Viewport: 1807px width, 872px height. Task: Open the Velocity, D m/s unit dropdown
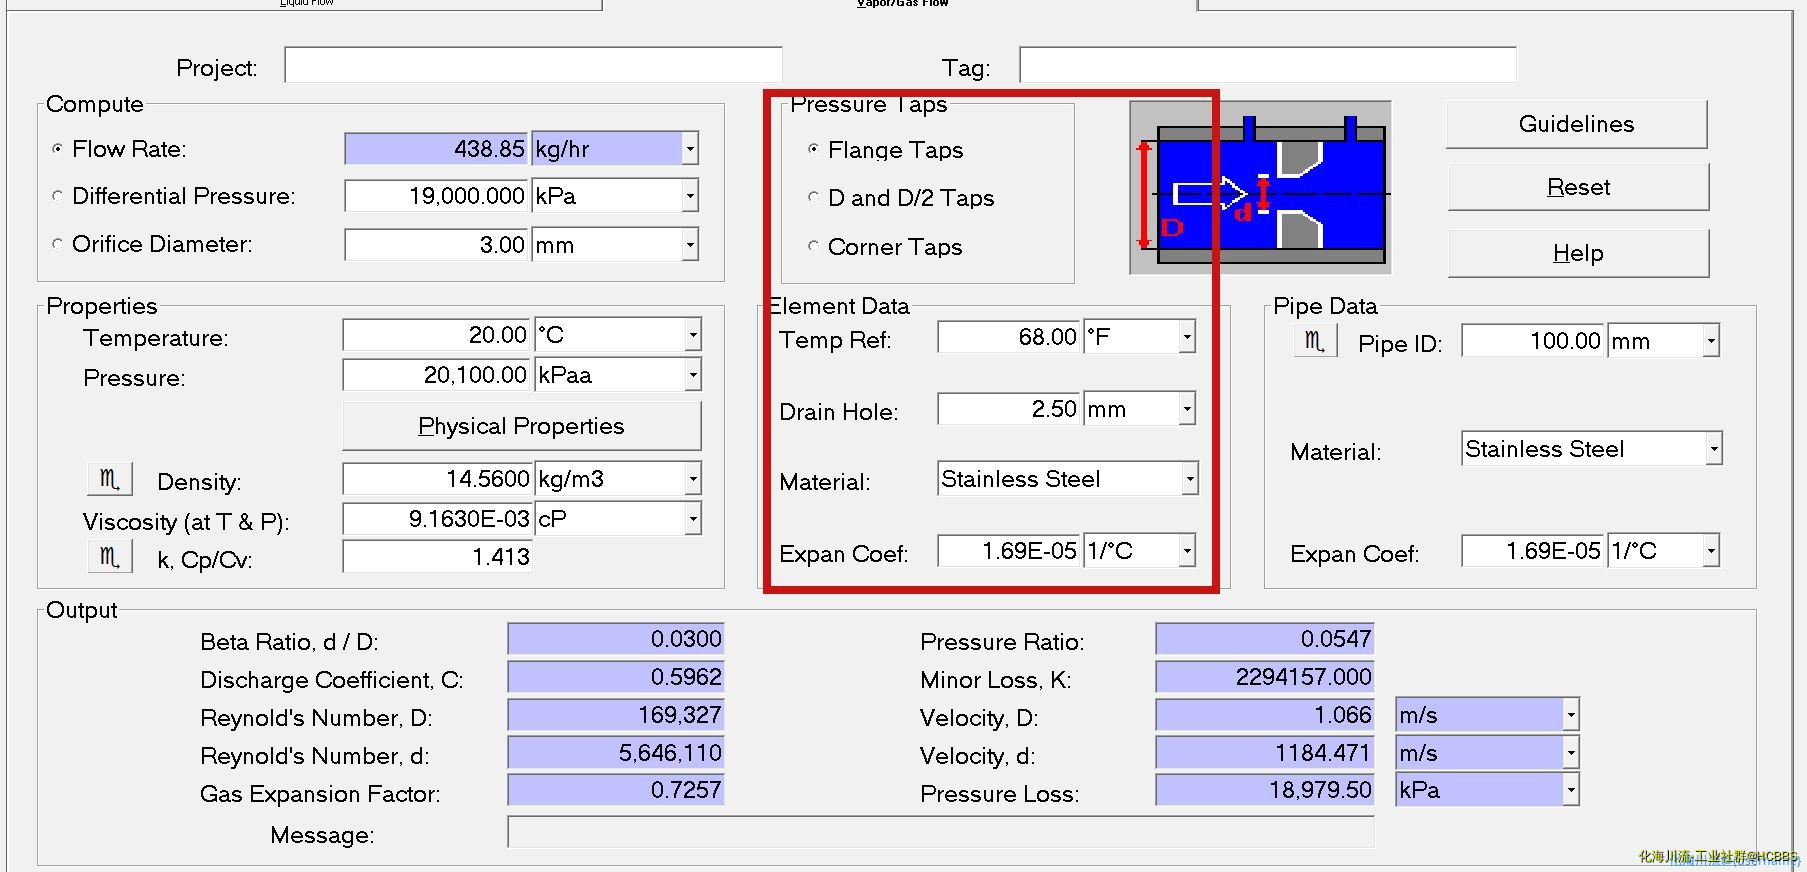click(x=1571, y=715)
